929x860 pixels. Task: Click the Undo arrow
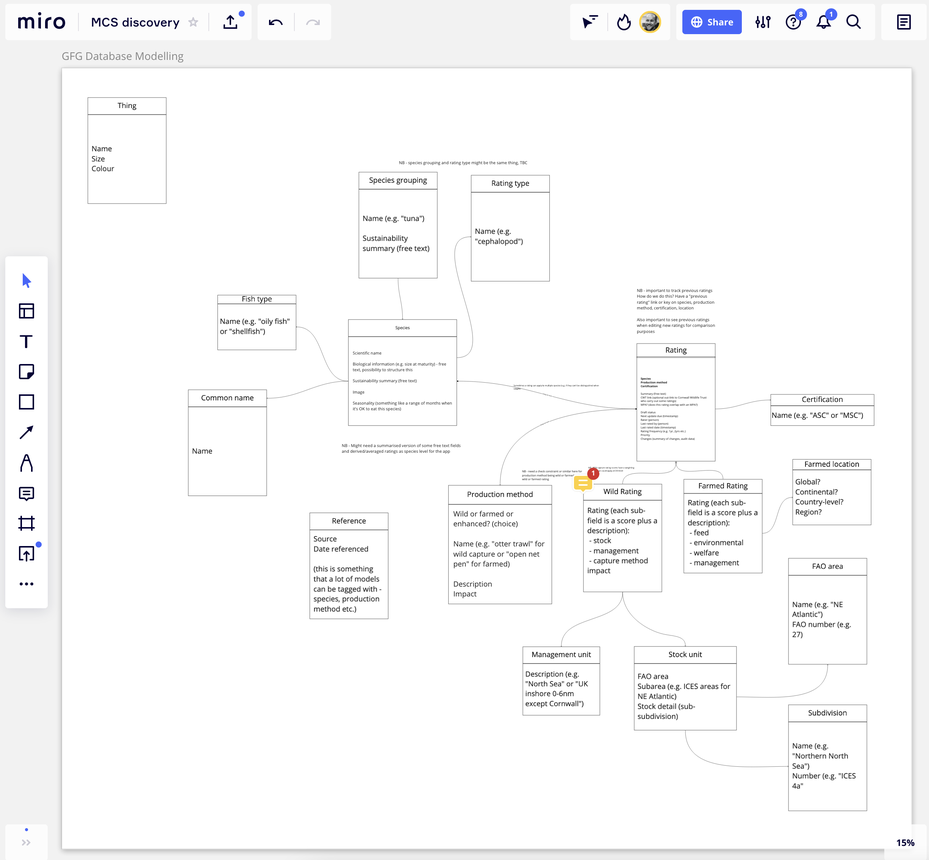[x=276, y=22]
